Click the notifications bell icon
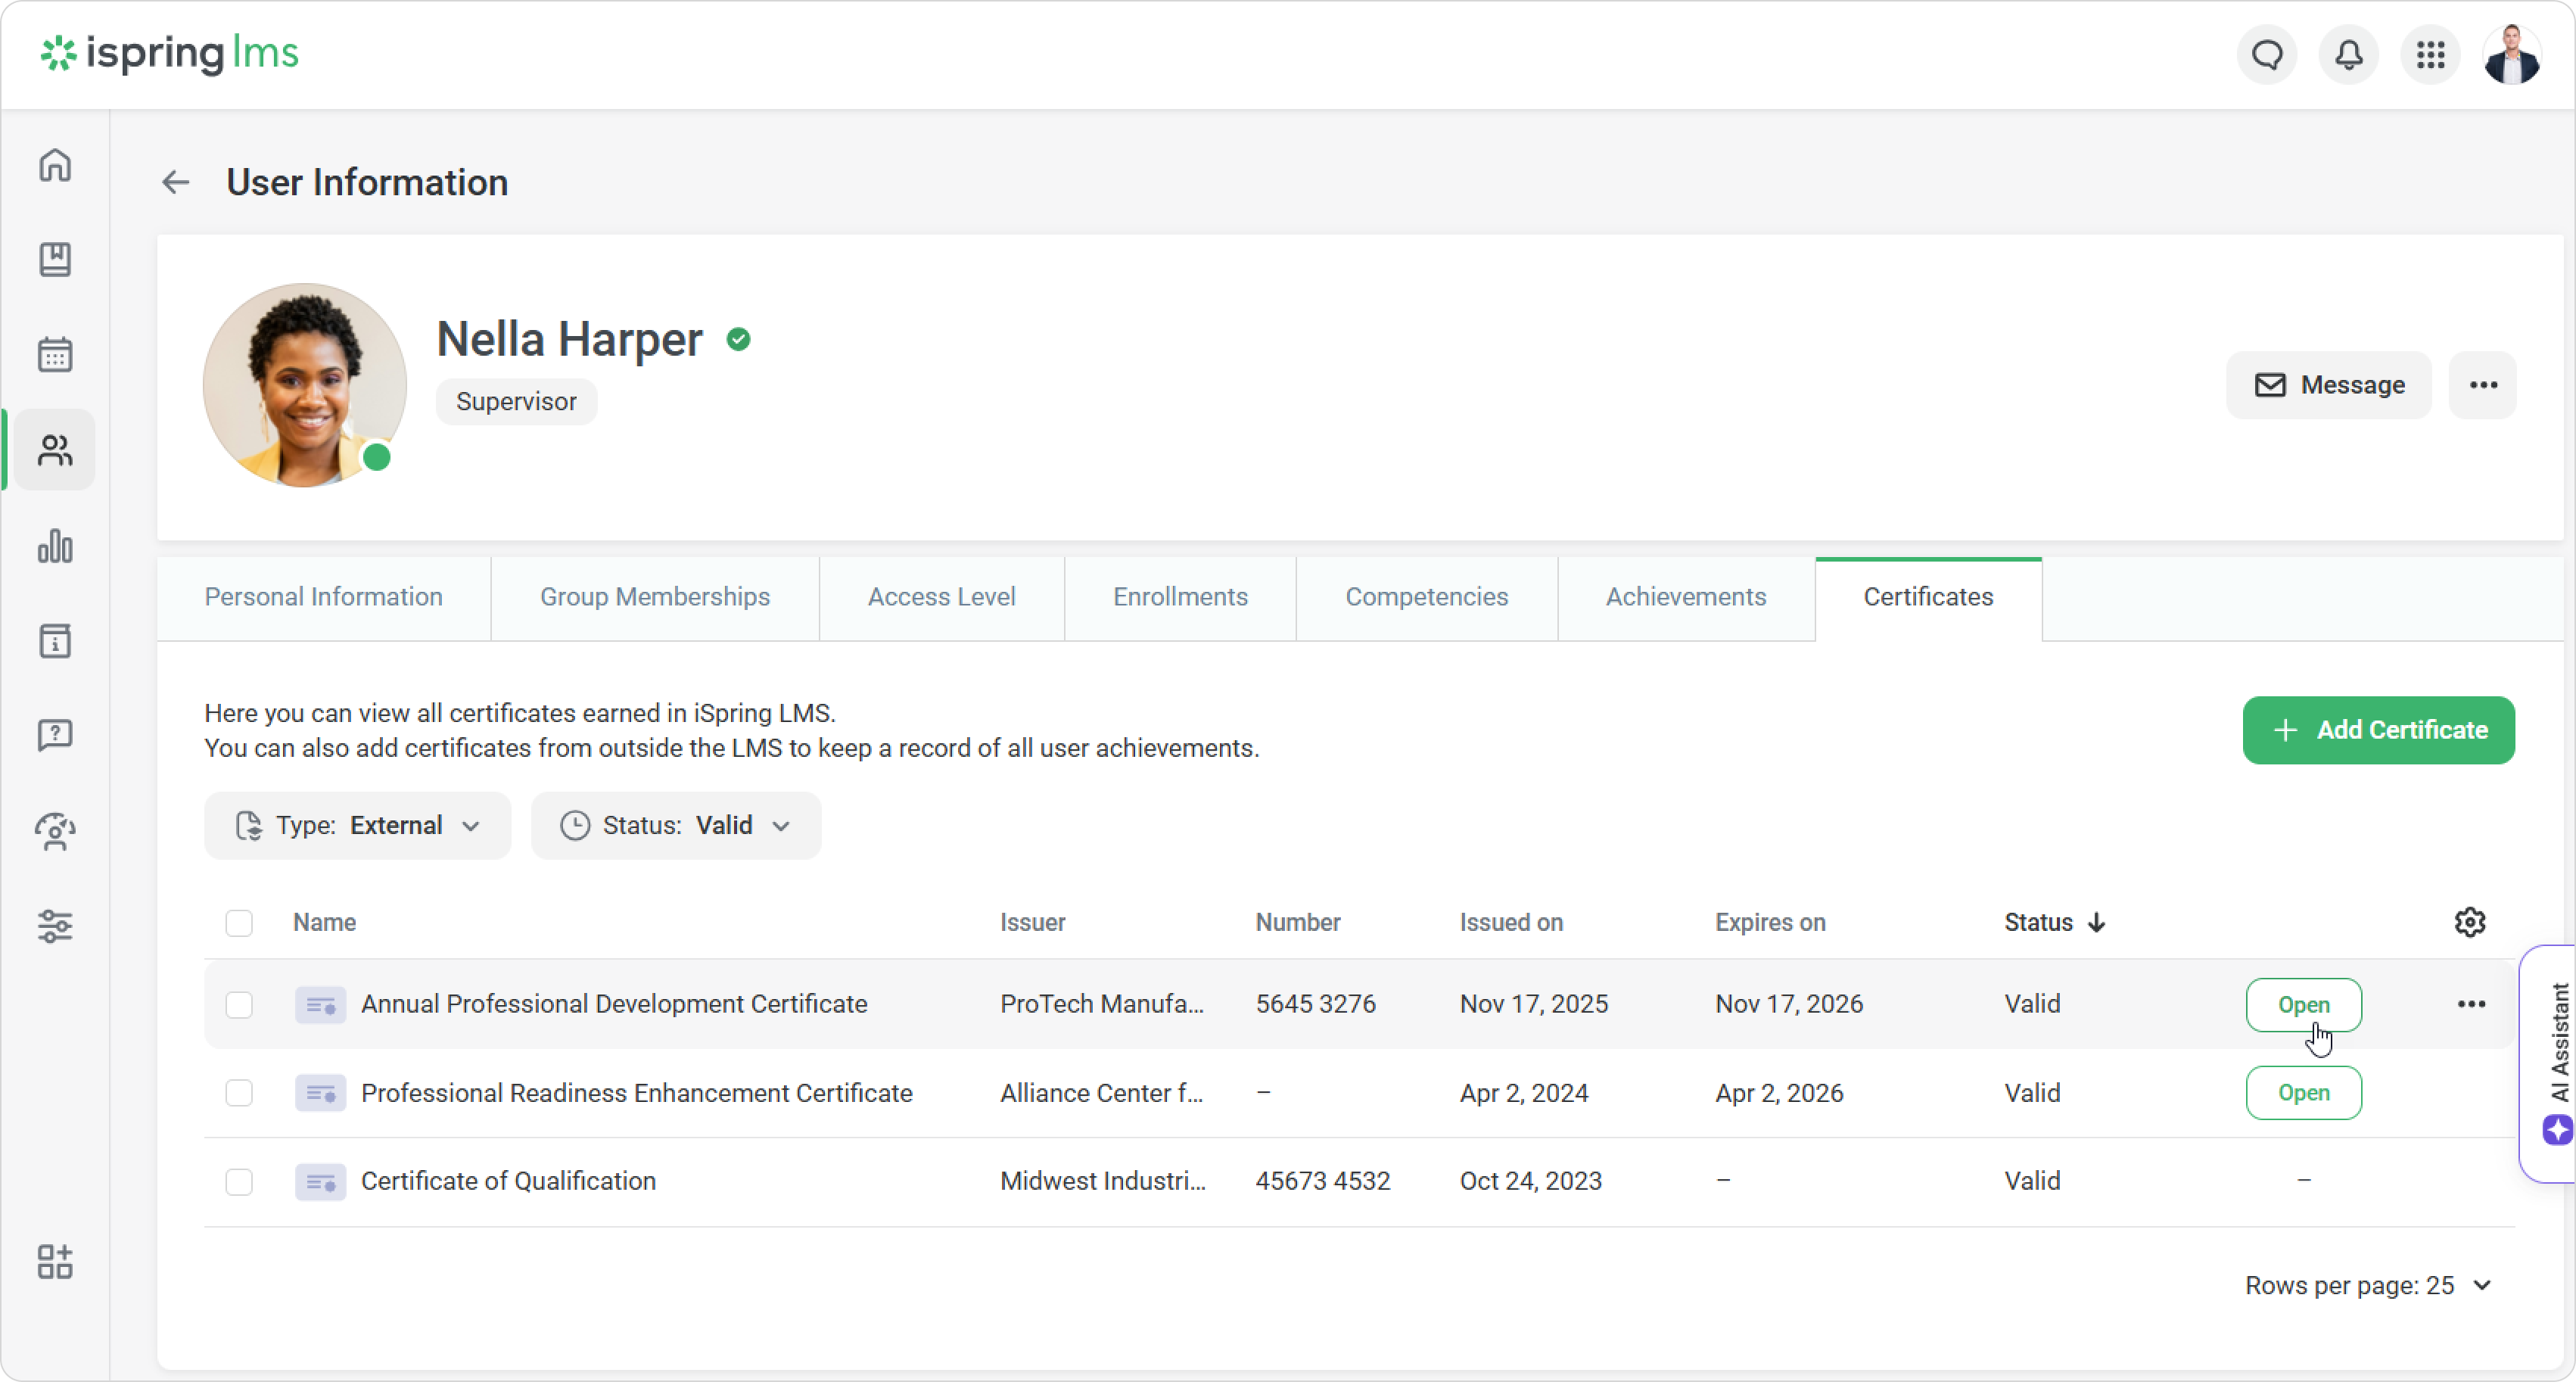 (2348, 55)
